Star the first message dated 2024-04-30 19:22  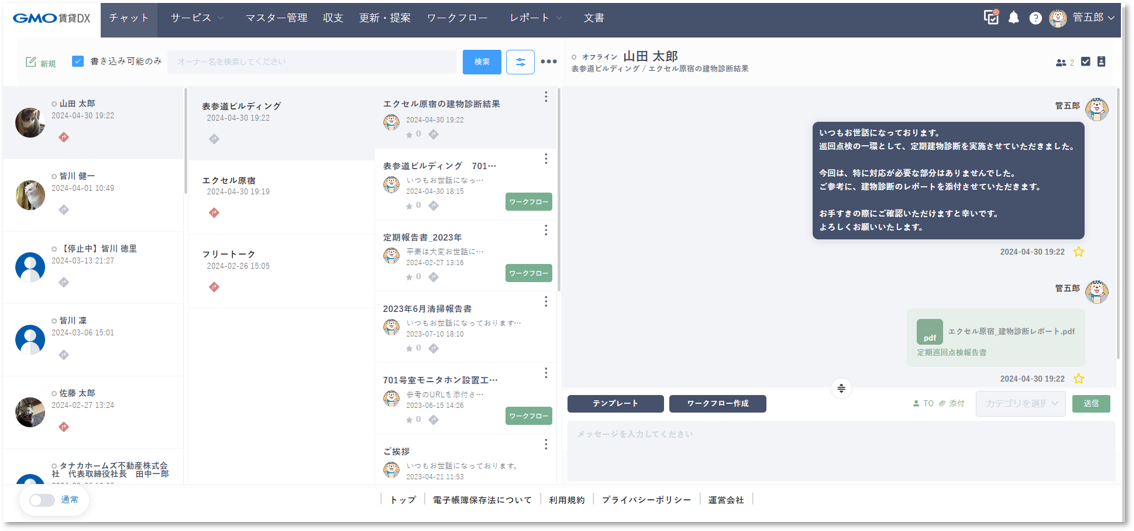coord(1078,252)
